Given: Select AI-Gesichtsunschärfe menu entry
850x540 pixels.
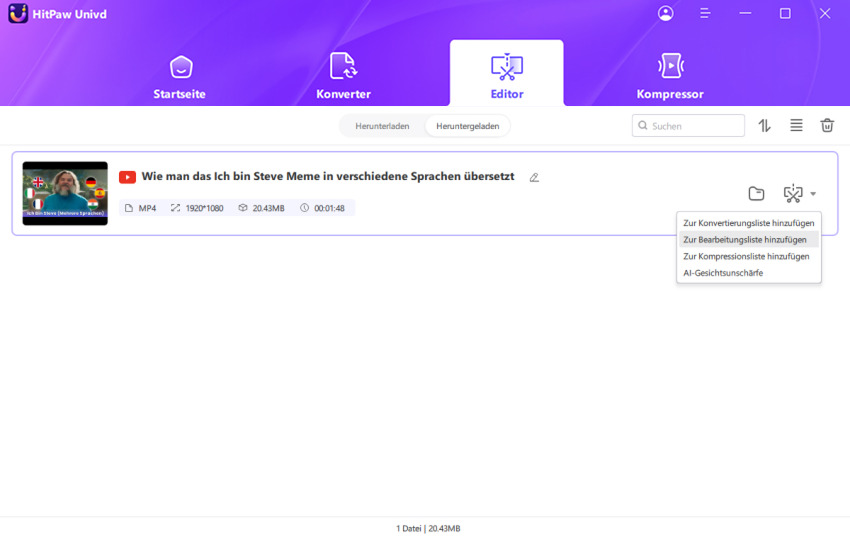Looking at the screenshot, I should tap(749, 273).
